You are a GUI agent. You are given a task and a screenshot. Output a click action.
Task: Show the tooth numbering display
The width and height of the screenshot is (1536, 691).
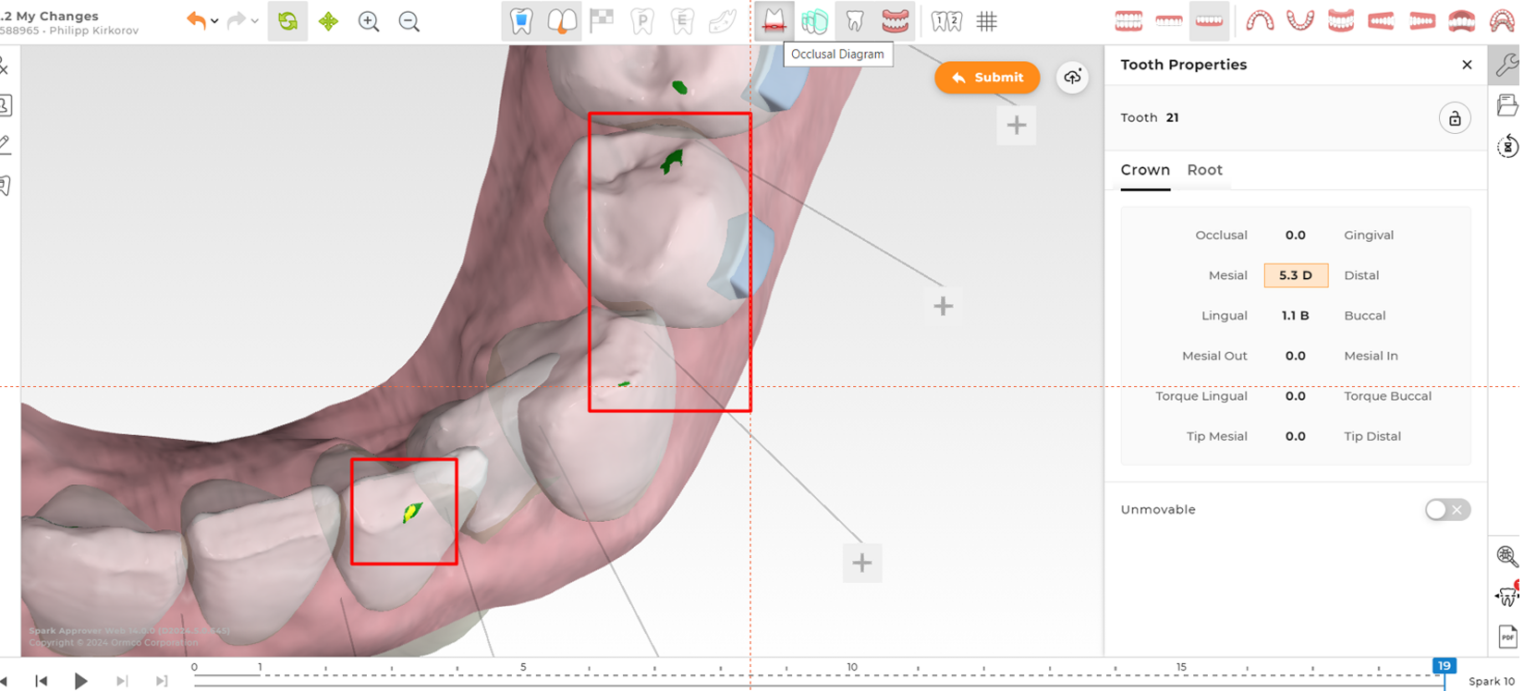pos(945,20)
